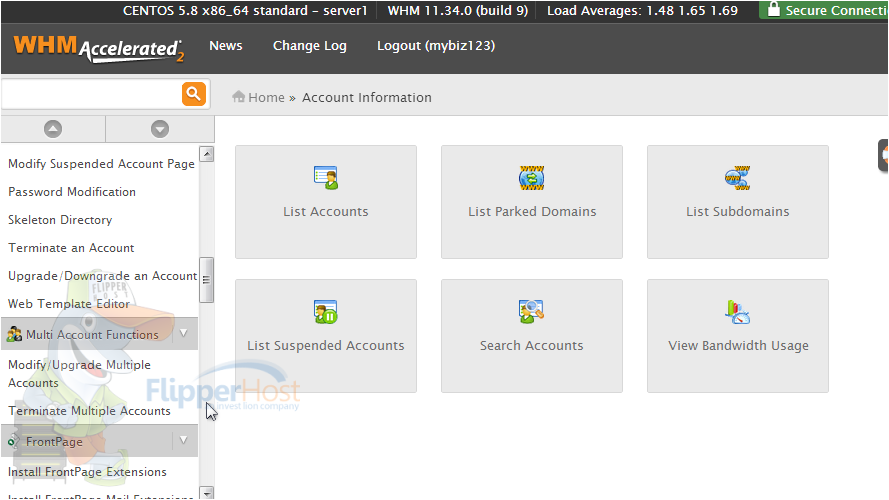
Task: Open the Change Log menu item
Action: 310,46
